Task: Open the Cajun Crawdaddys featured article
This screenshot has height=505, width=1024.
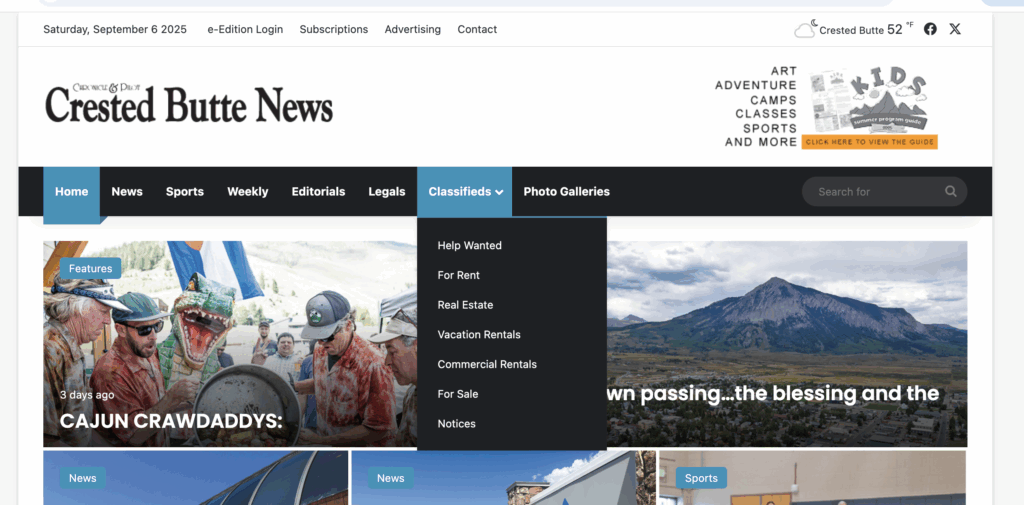Action: [x=171, y=421]
